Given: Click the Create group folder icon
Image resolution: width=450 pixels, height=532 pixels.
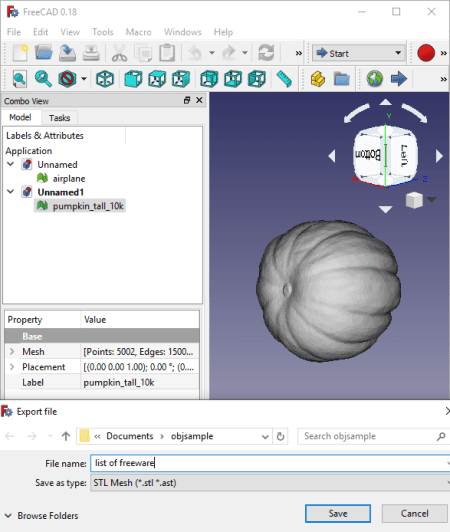Looking at the screenshot, I should 341,79.
